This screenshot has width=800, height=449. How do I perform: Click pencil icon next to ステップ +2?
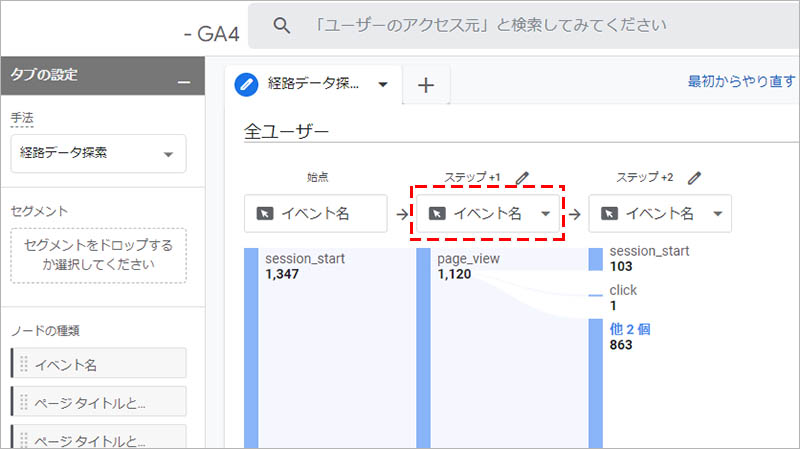click(694, 177)
